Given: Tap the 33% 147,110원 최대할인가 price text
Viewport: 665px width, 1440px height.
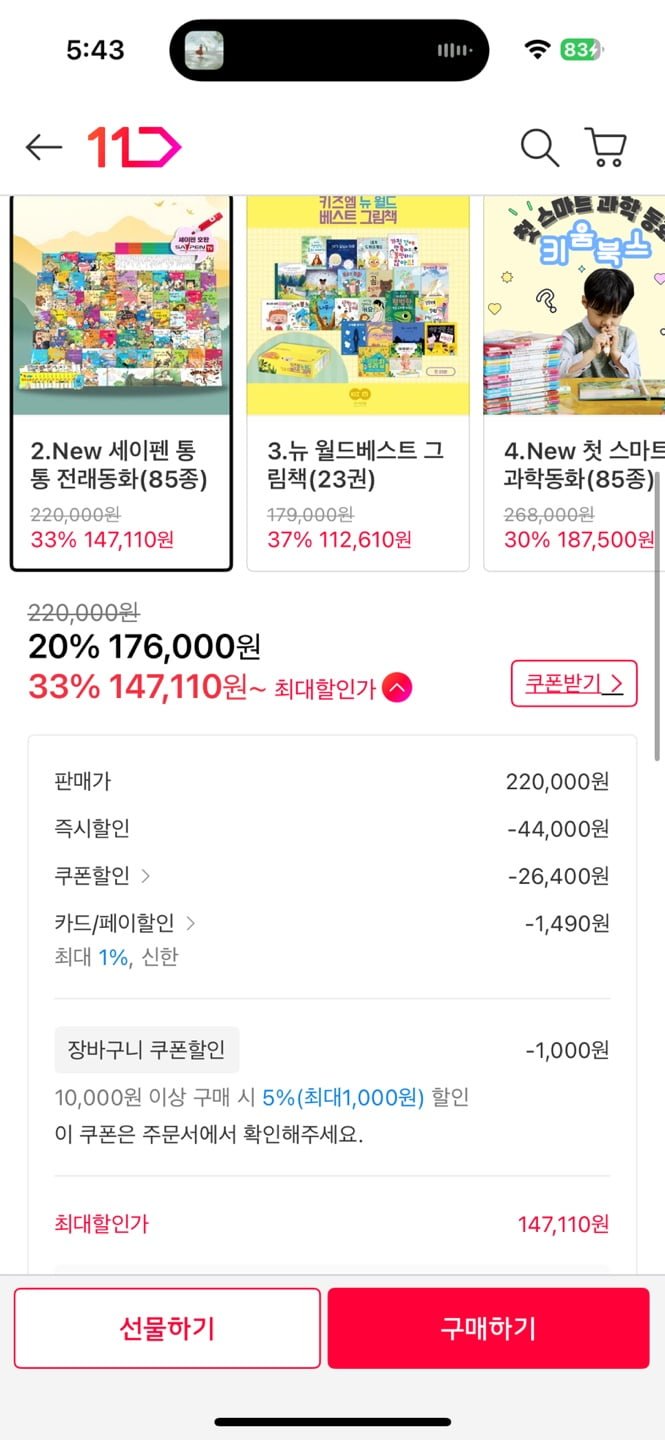Looking at the screenshot, I should click(x=138, y=687).
